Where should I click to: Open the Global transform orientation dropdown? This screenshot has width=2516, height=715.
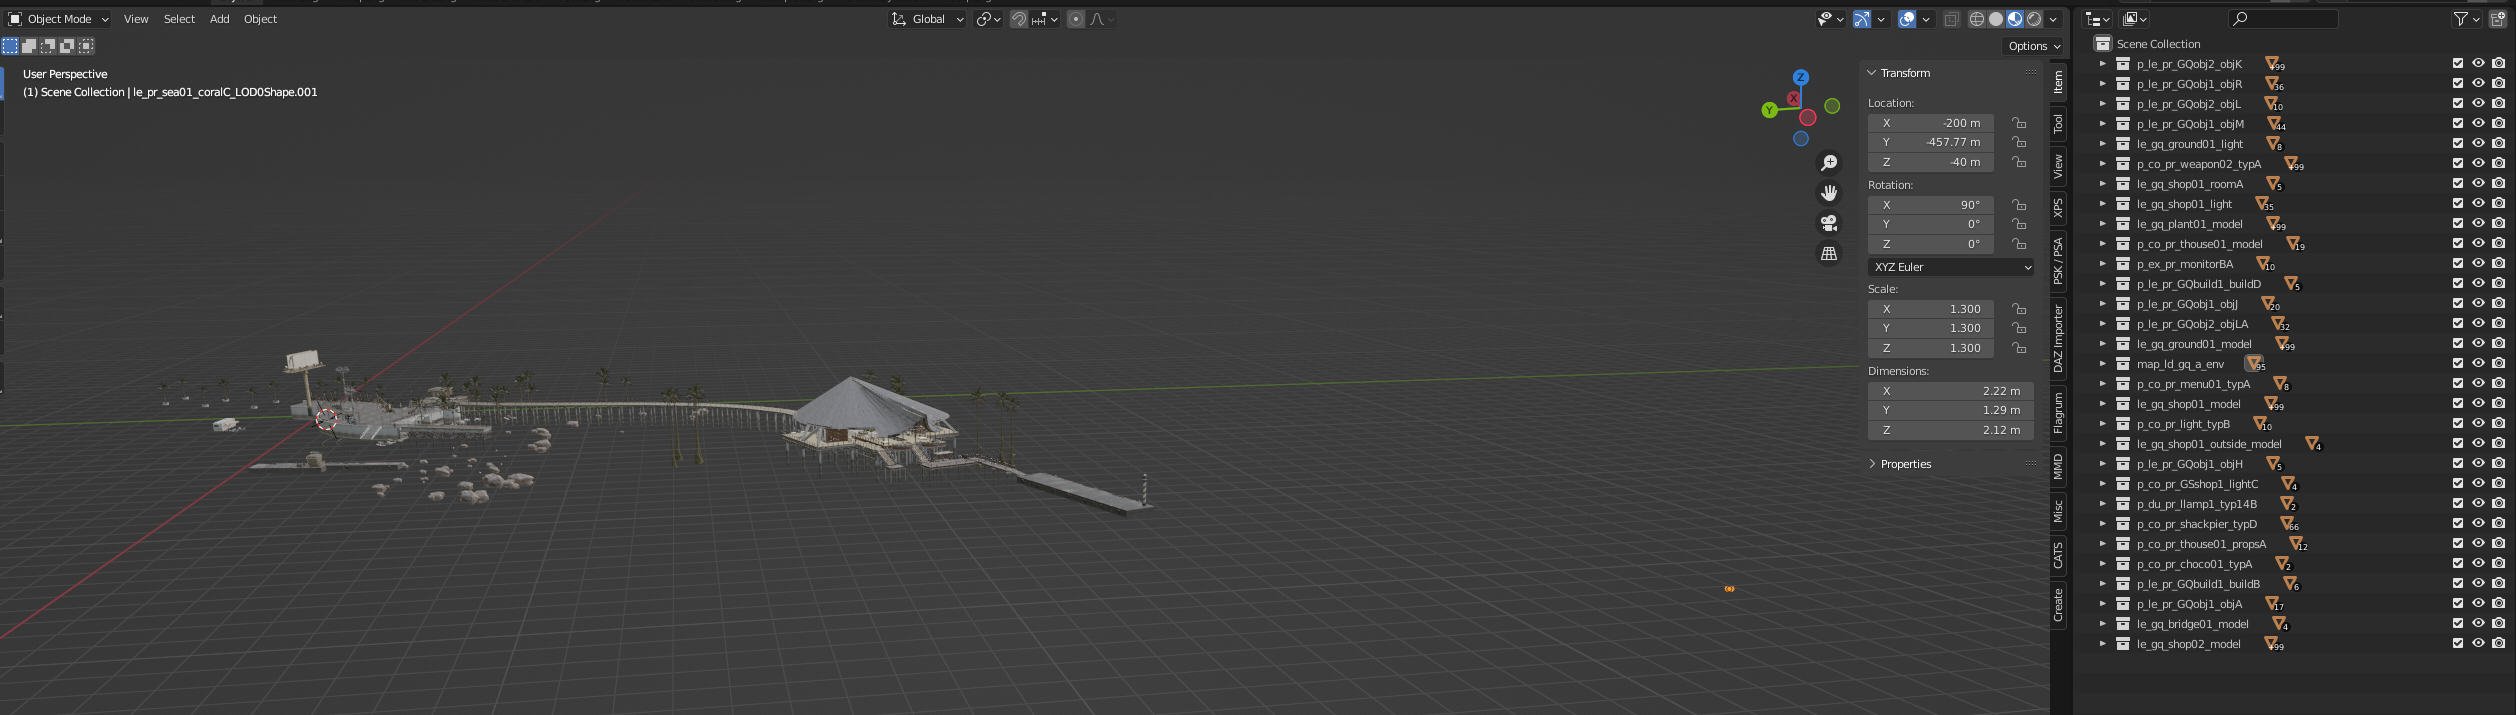[x=928, y=19]
